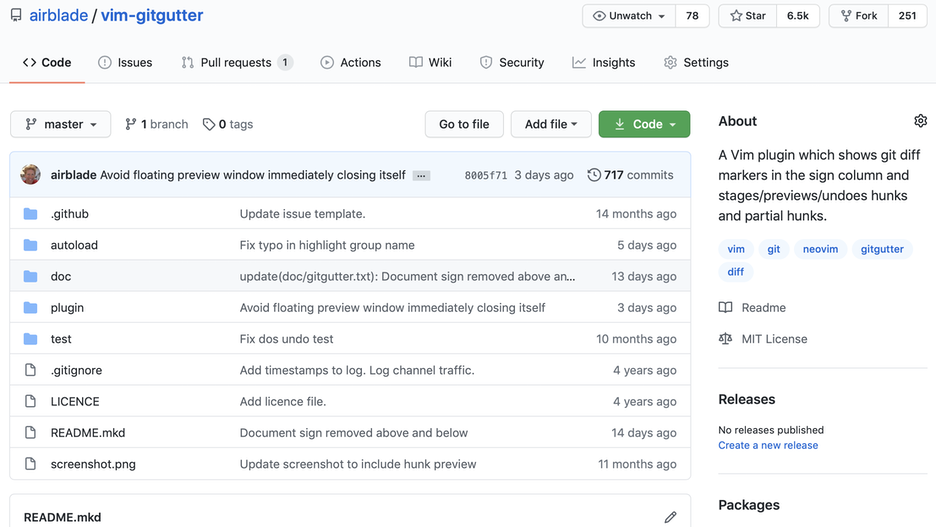Open the test folder icon
936x527 pixels.
[x=30, y=339]
